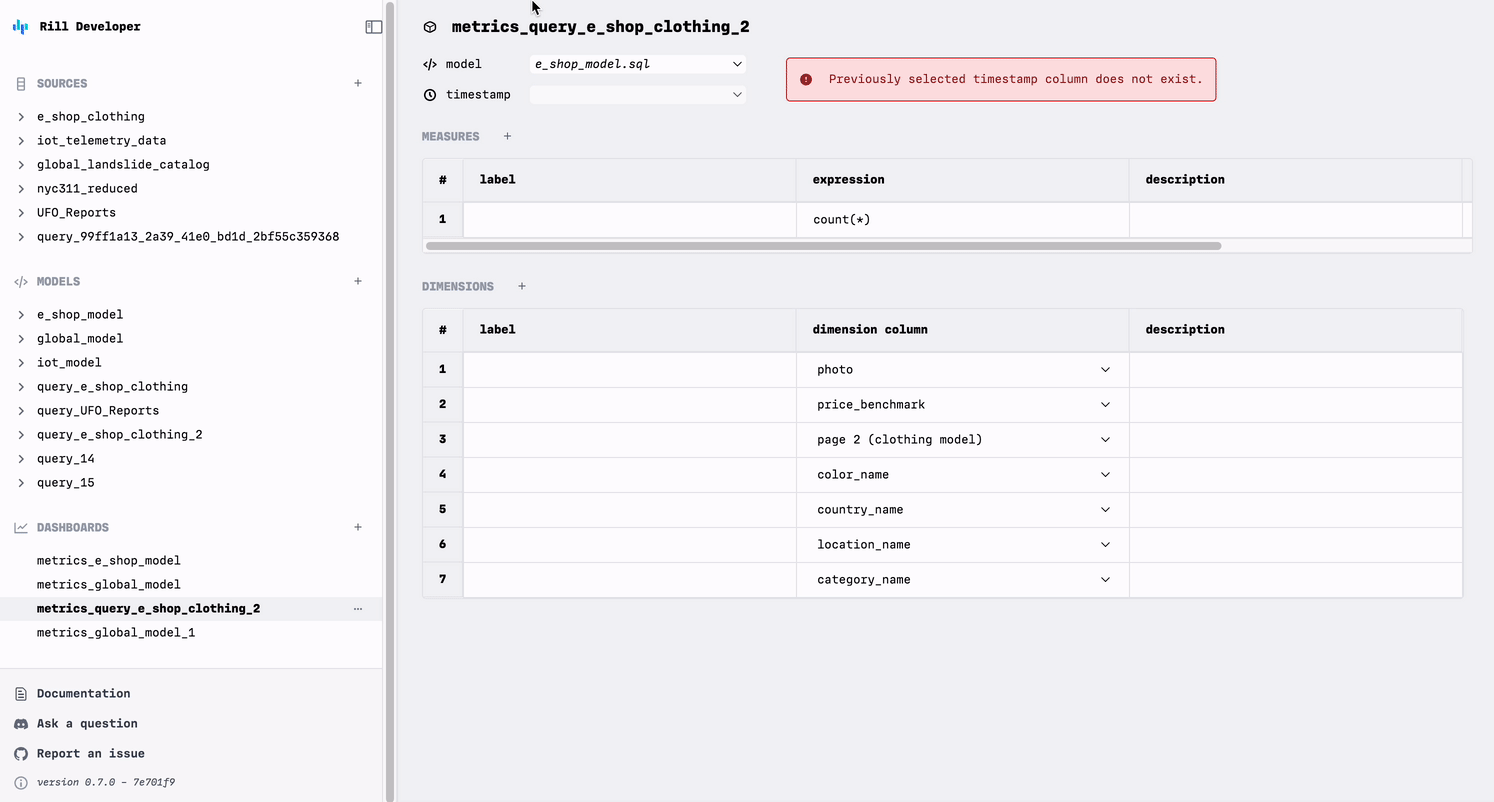This screenshot has width=1494, height=802.
Task: Click the description cell of measure row 1
Action: click(1296, 219)
